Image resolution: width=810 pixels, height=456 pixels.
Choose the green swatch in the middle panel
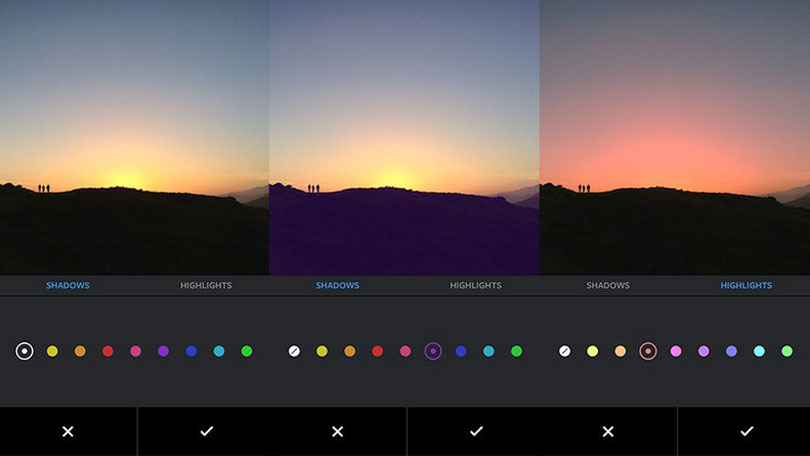[x=517, y=351]
